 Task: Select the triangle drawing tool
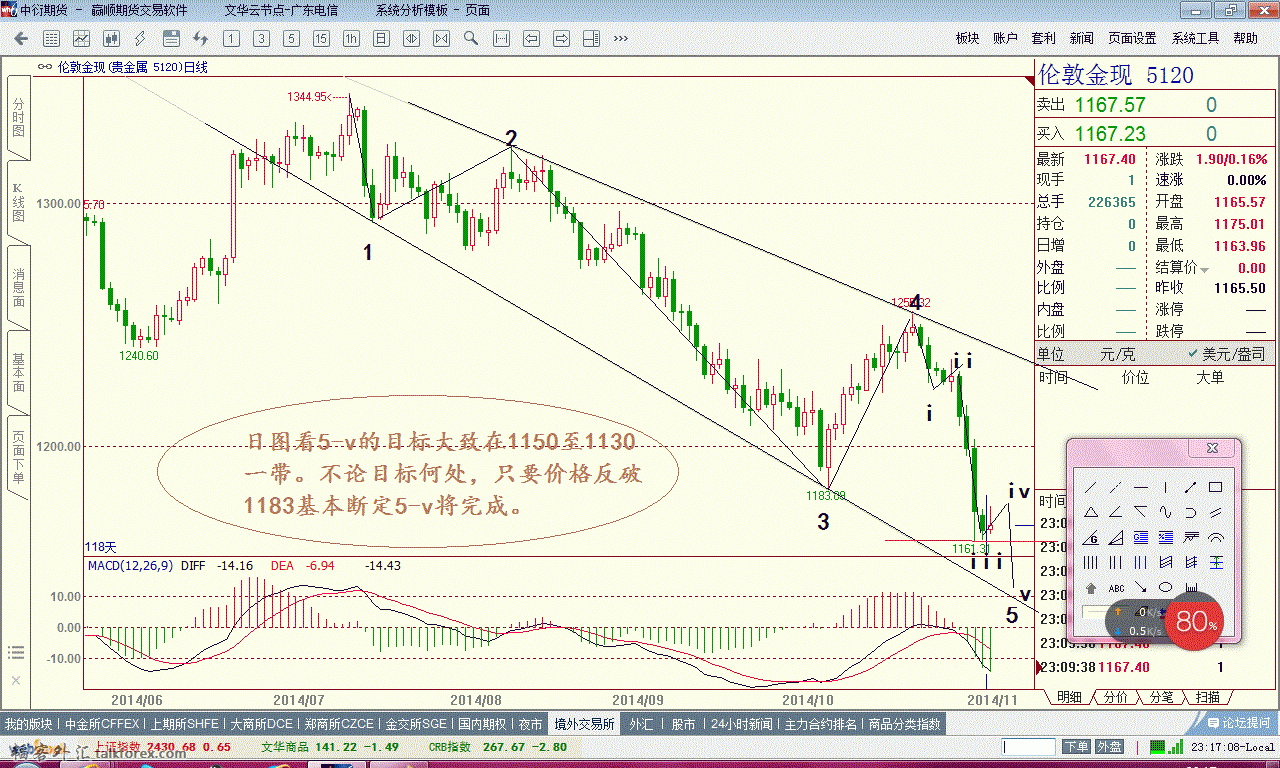coord(1091,512)
